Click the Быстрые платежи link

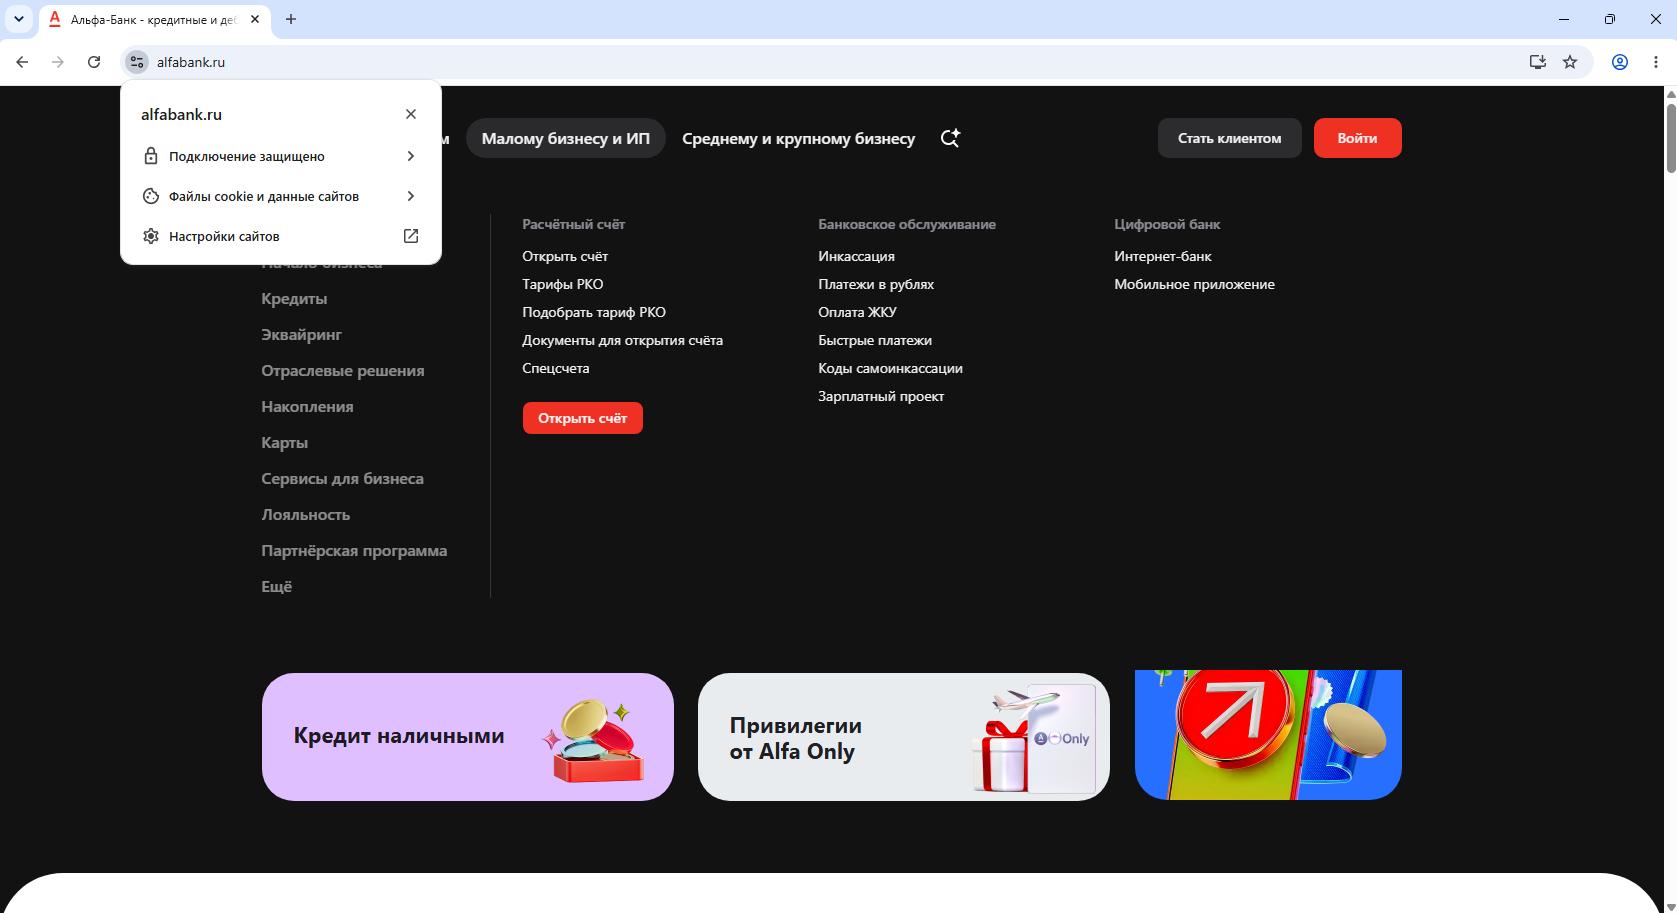coord(875,340)
